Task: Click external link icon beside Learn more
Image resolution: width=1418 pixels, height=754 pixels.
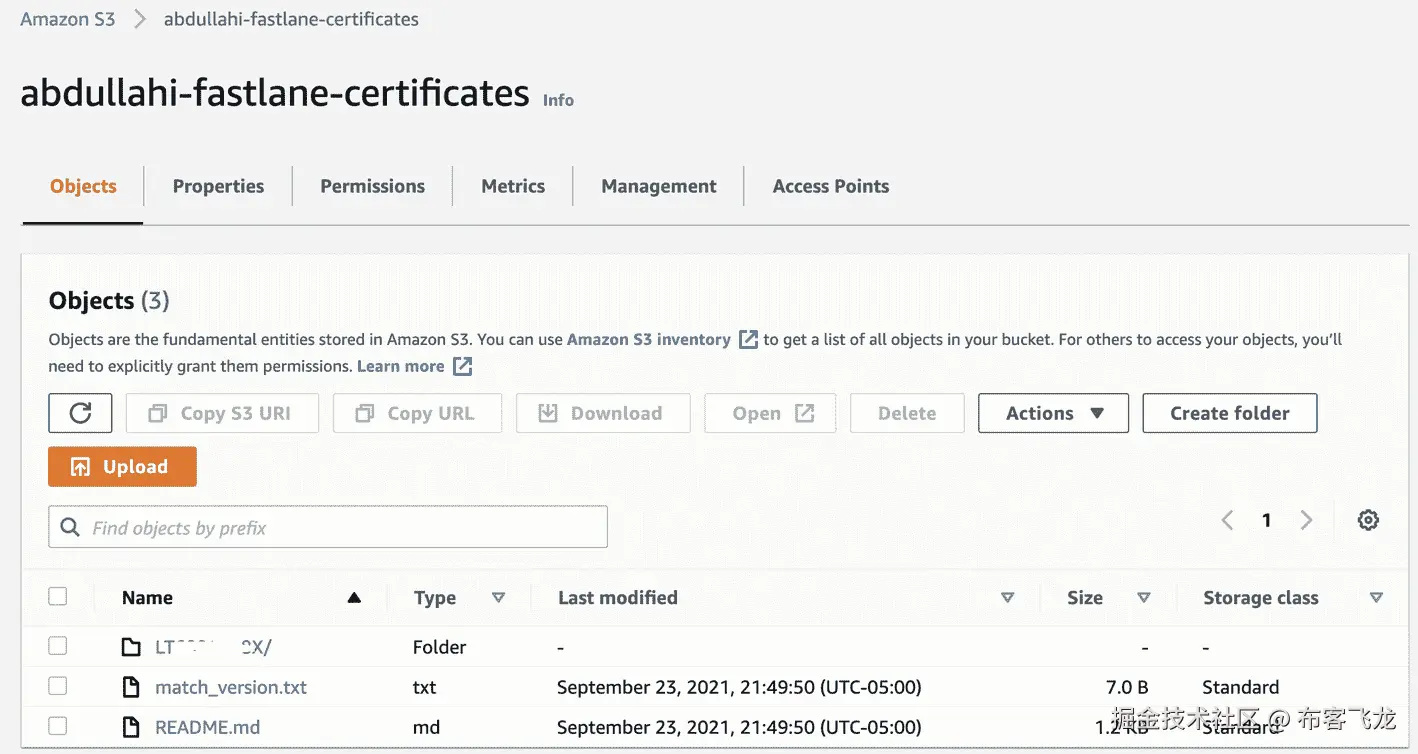Action: pyautogui.click(x=462, y=366)
